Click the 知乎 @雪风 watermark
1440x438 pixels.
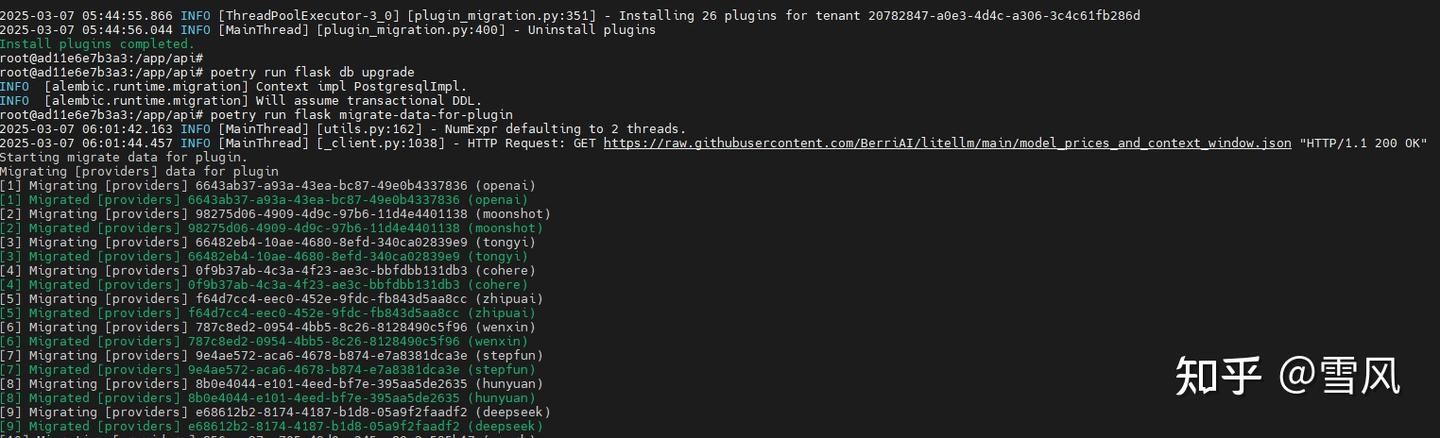(x=1286, y=375)
